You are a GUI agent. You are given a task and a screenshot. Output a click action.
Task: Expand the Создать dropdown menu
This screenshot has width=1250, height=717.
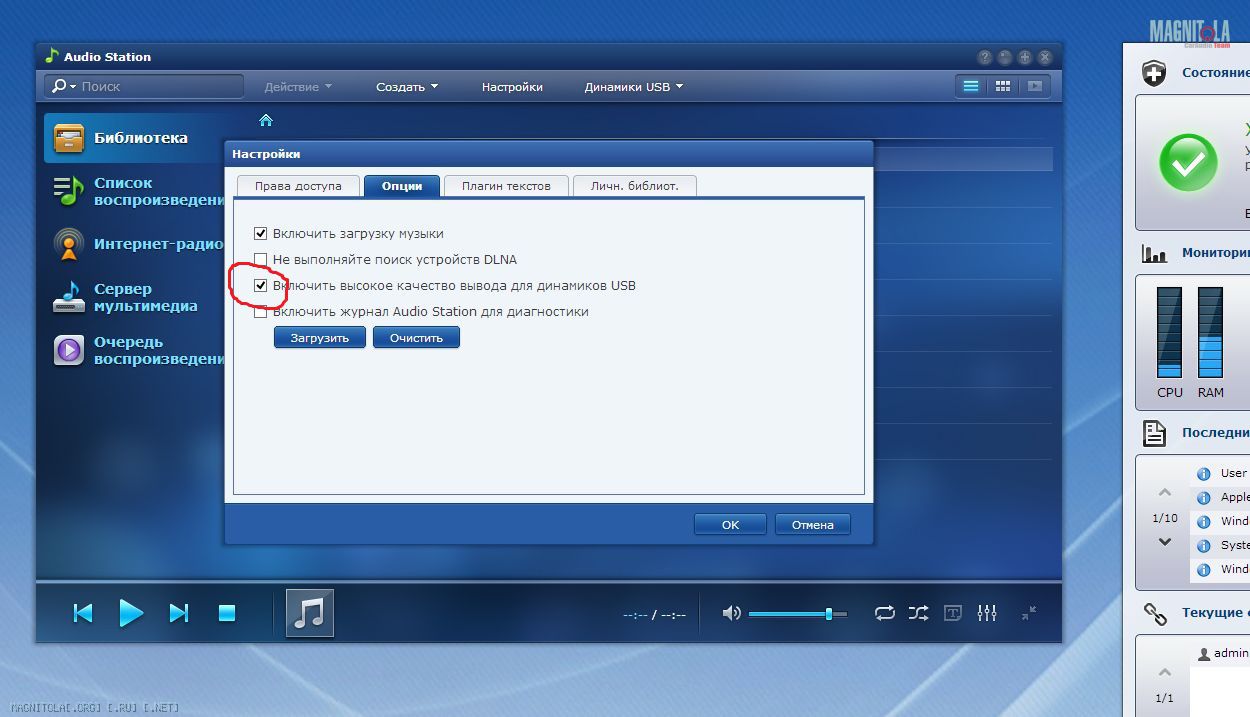pos(406,87)
